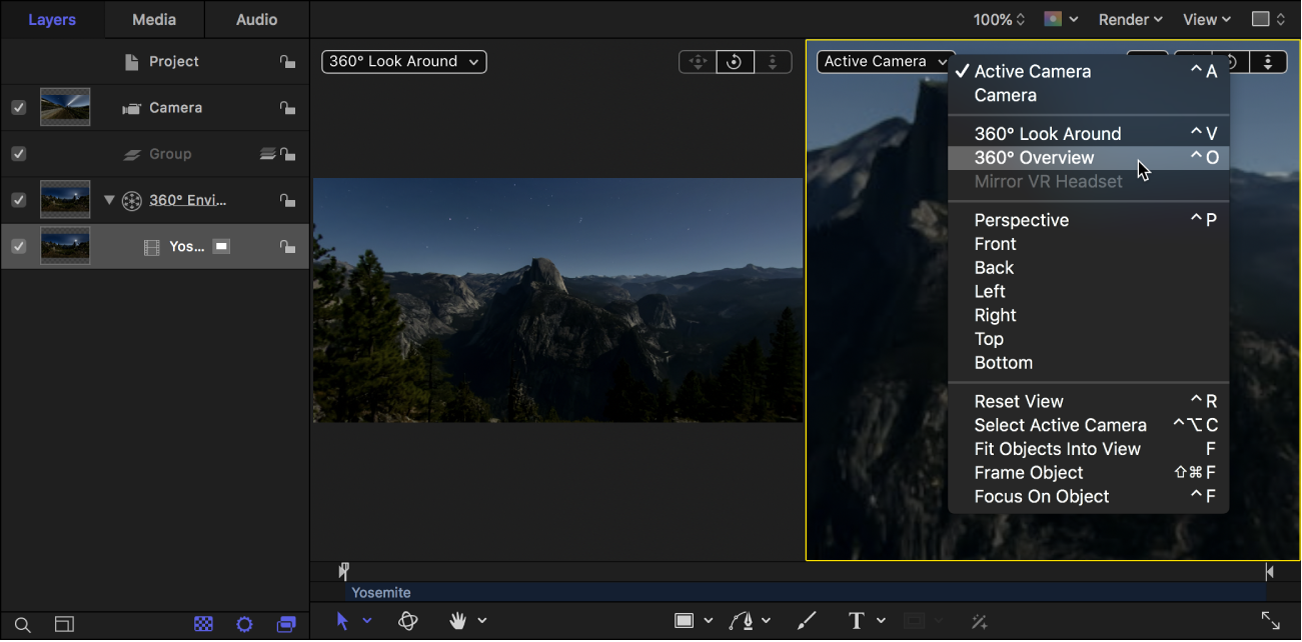Collapse the 360° Environment layer disclosure triangle
The height and width of the screenshot is (642, 1302).
[109, 199]
